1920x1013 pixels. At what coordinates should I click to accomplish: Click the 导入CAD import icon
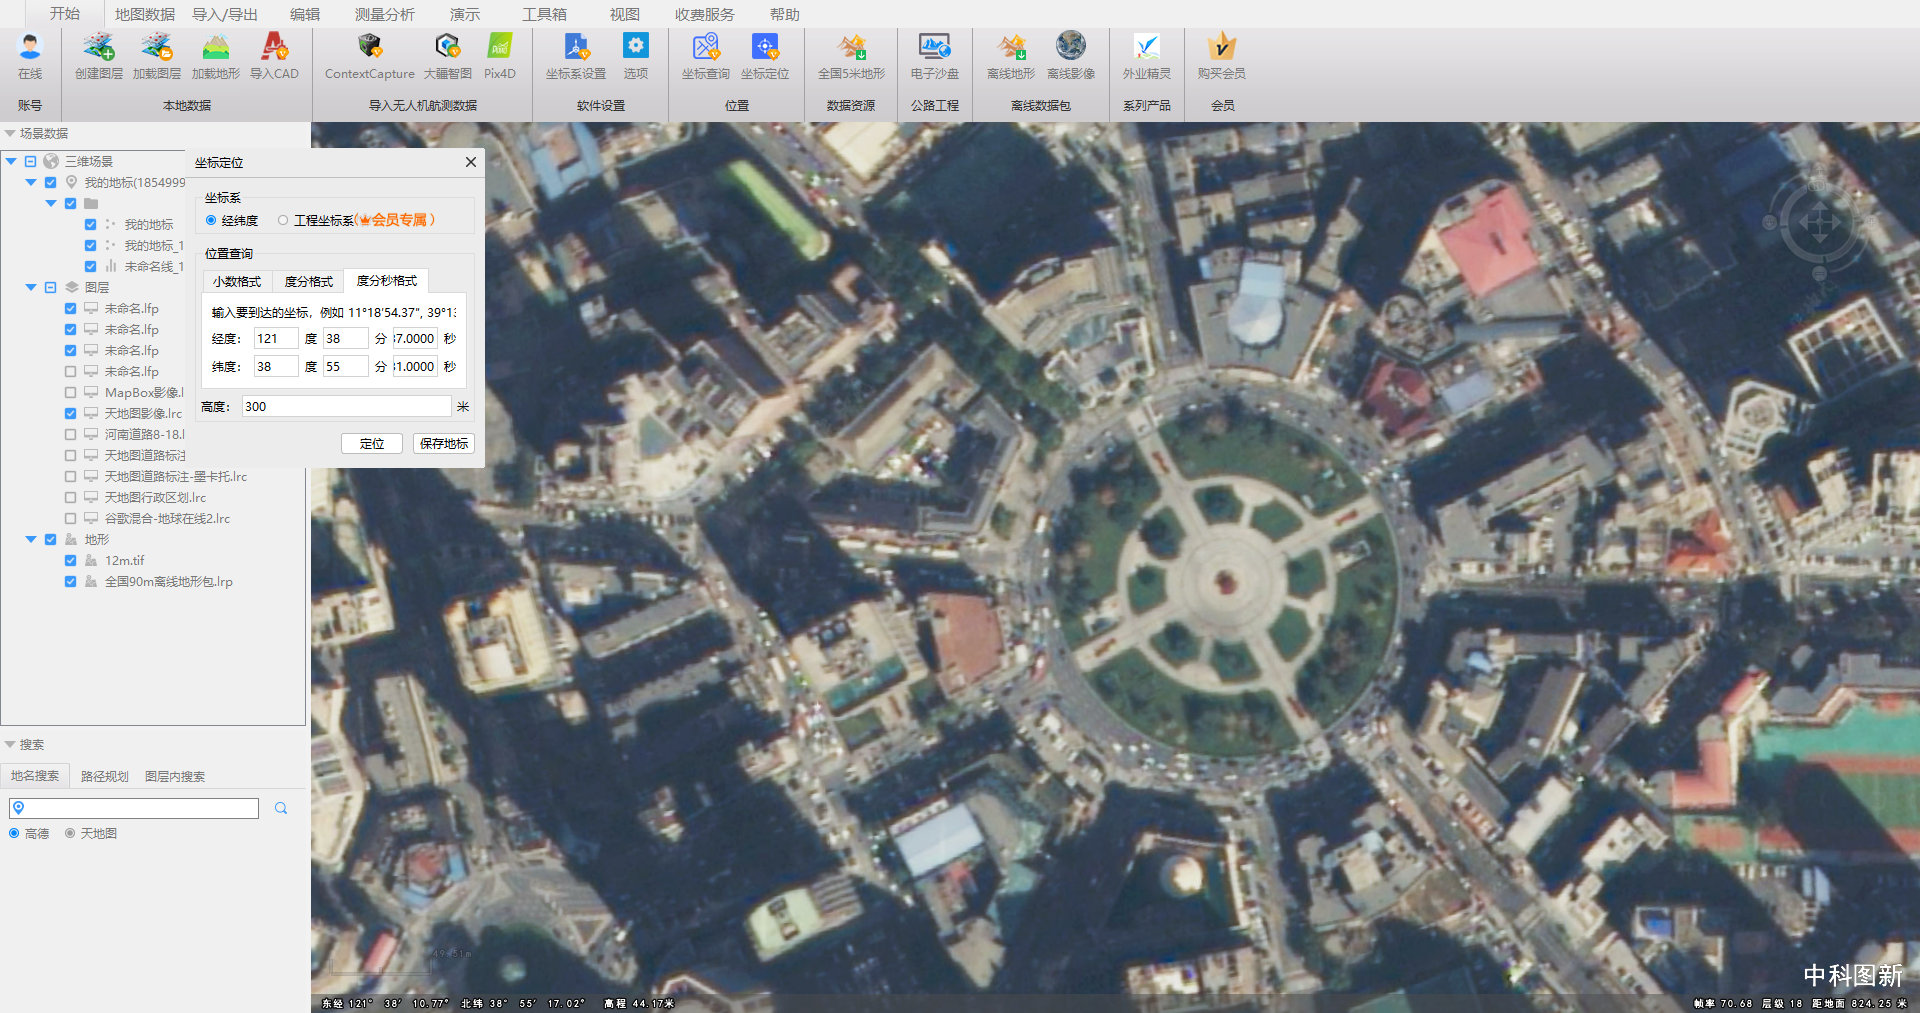274,55
